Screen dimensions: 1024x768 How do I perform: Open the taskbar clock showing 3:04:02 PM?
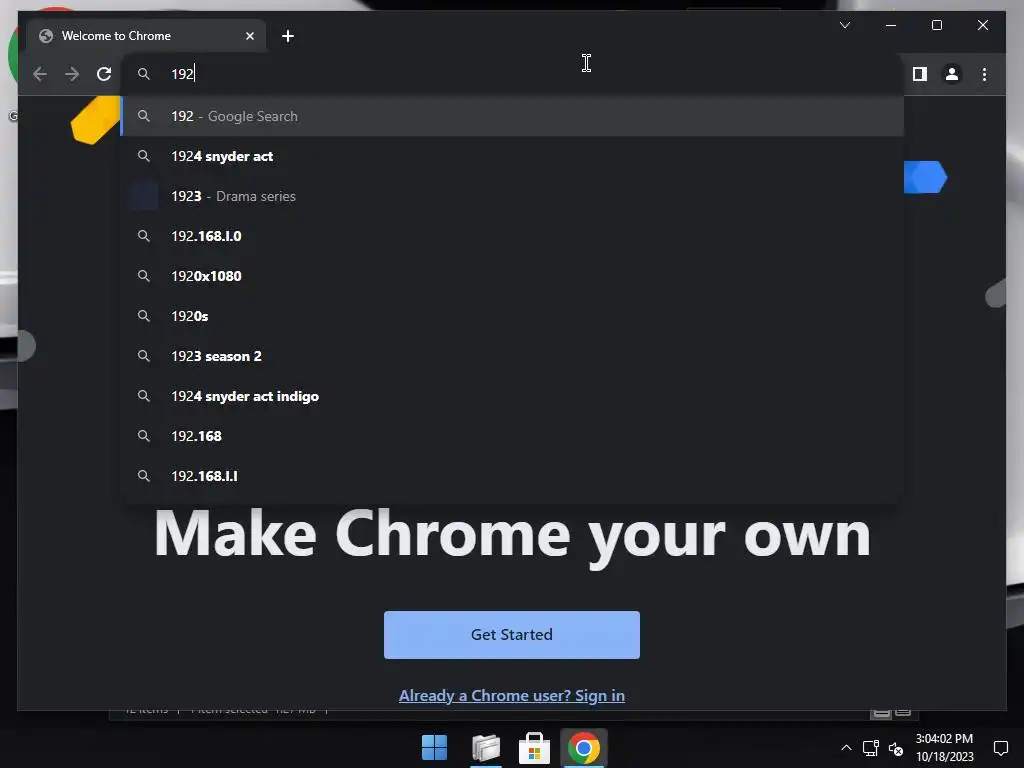(944, 748)
